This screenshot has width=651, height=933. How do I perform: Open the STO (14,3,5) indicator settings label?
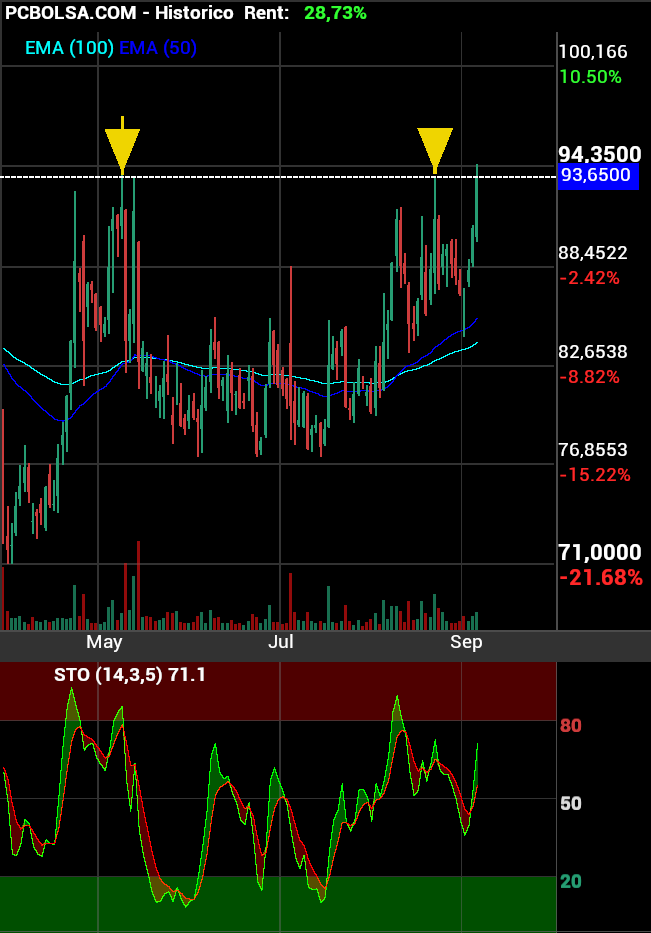point(130,675)
